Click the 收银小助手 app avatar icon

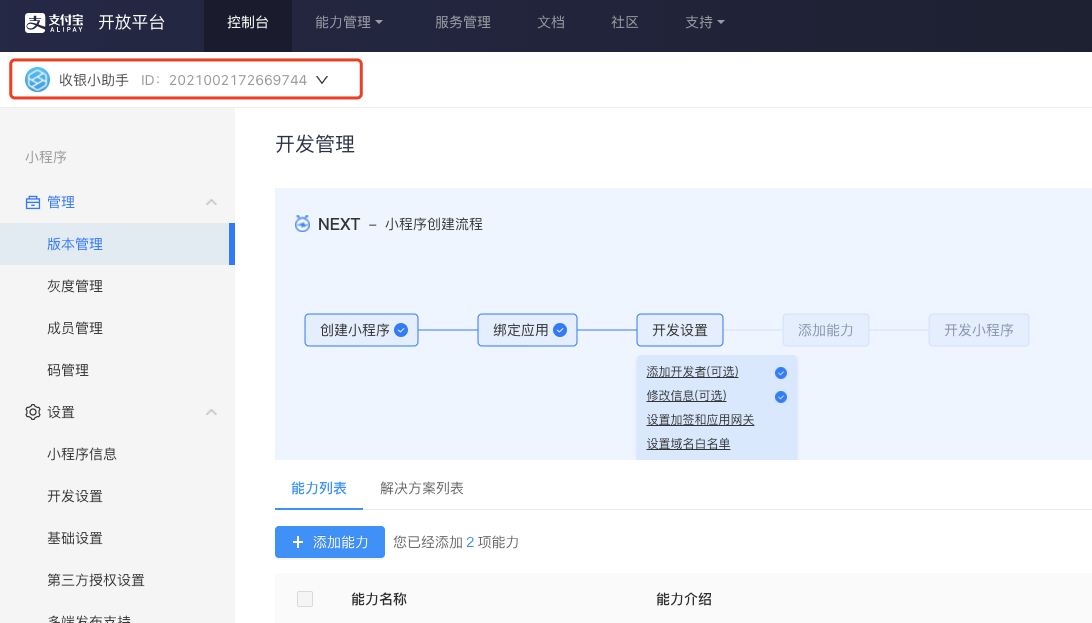point(38,79)
